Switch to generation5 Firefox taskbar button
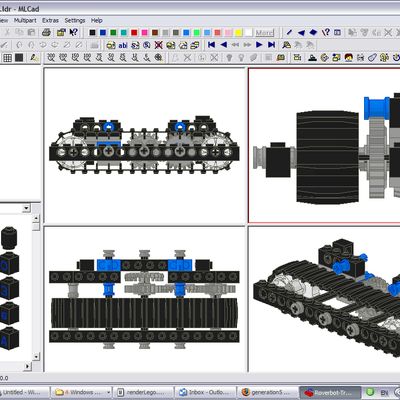Image resolution: width=400 pixels, height=400 pixels. pyautogui.click(x=268, y=392)
